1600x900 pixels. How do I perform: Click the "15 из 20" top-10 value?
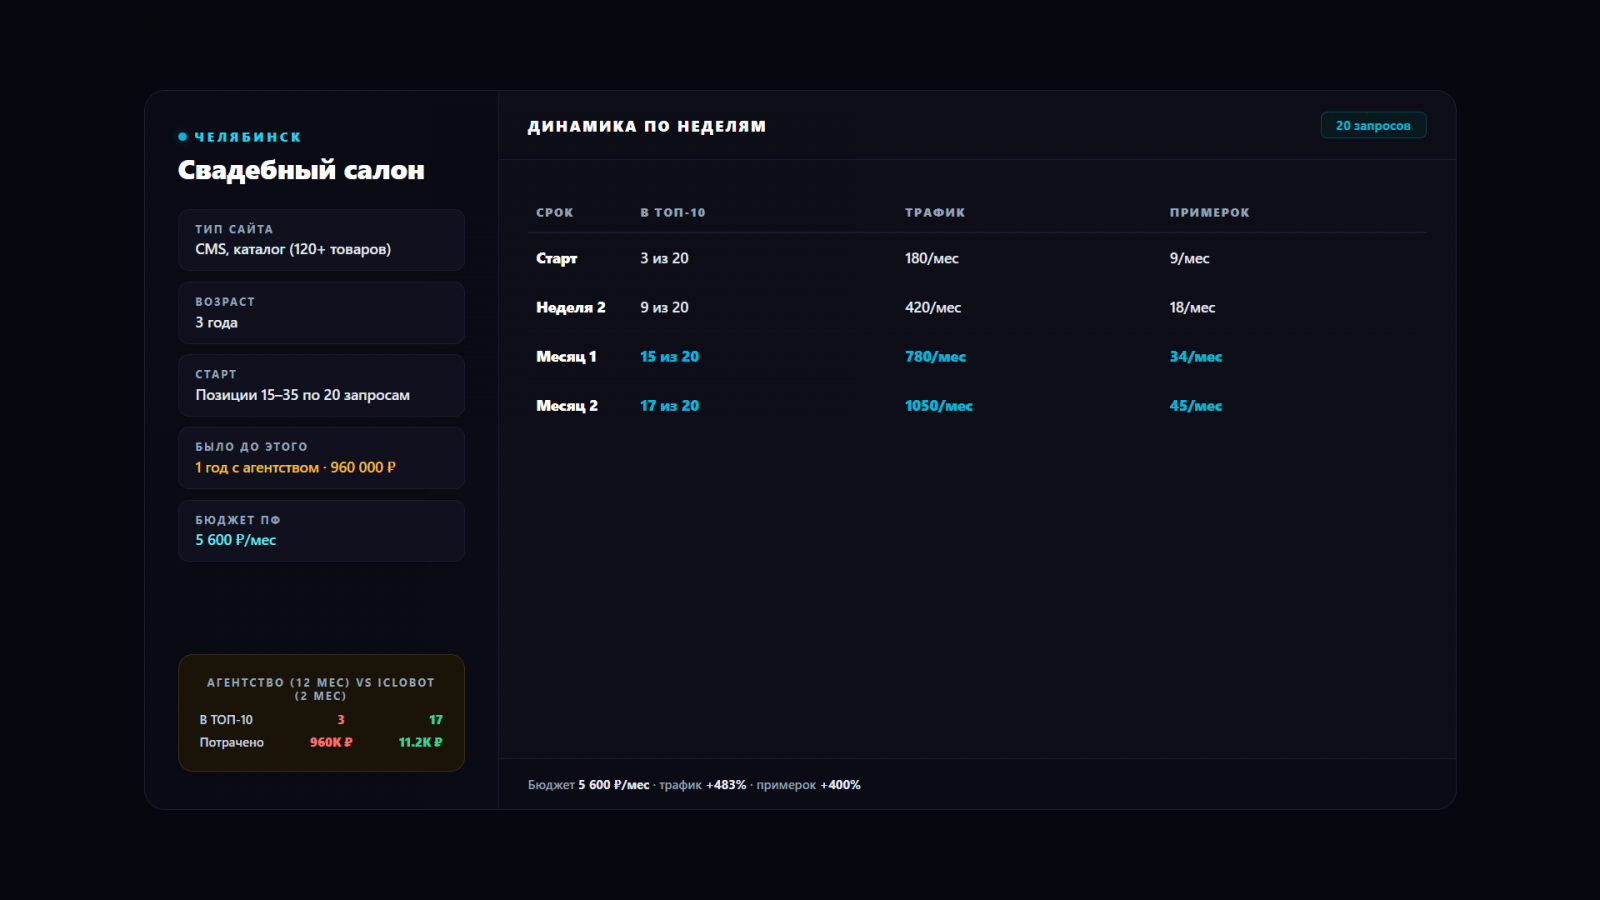(669, 357)
